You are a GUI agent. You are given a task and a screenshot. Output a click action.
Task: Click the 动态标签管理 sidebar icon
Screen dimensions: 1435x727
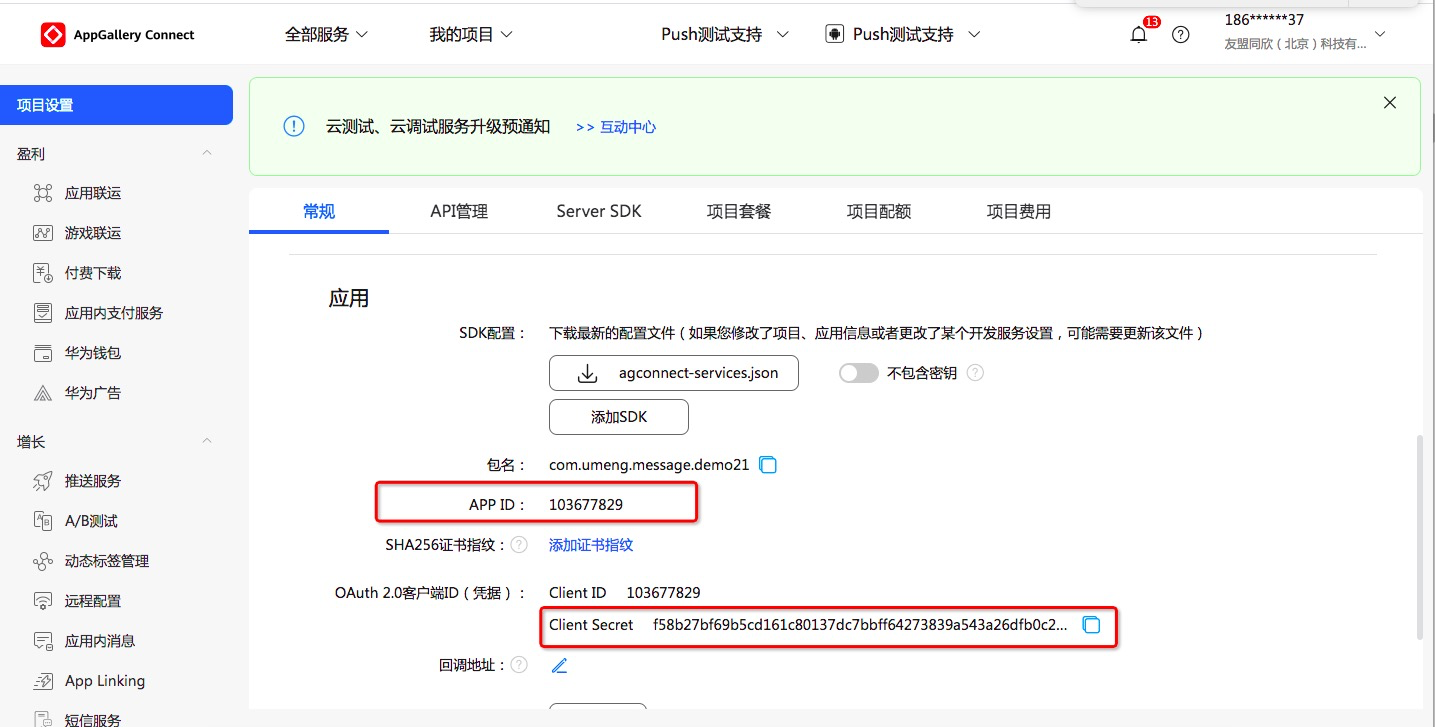[43, 561]
